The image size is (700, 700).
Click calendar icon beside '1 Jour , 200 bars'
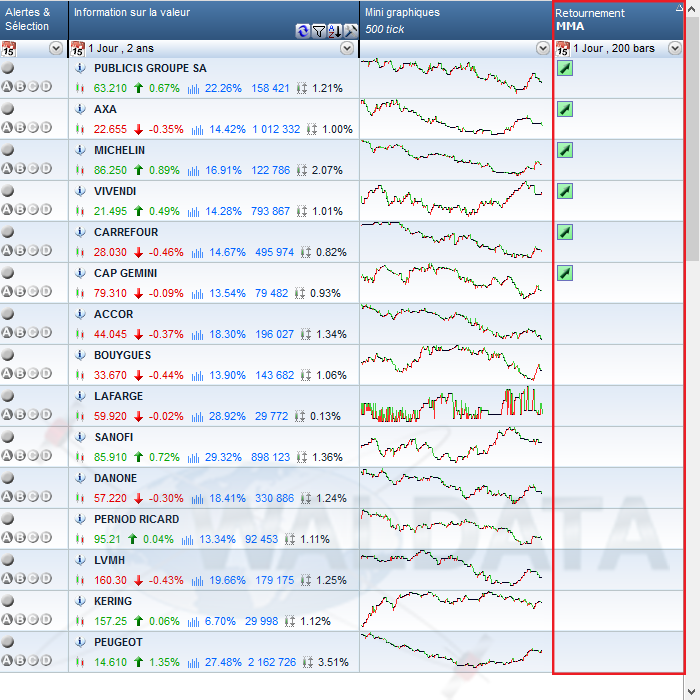562,49
